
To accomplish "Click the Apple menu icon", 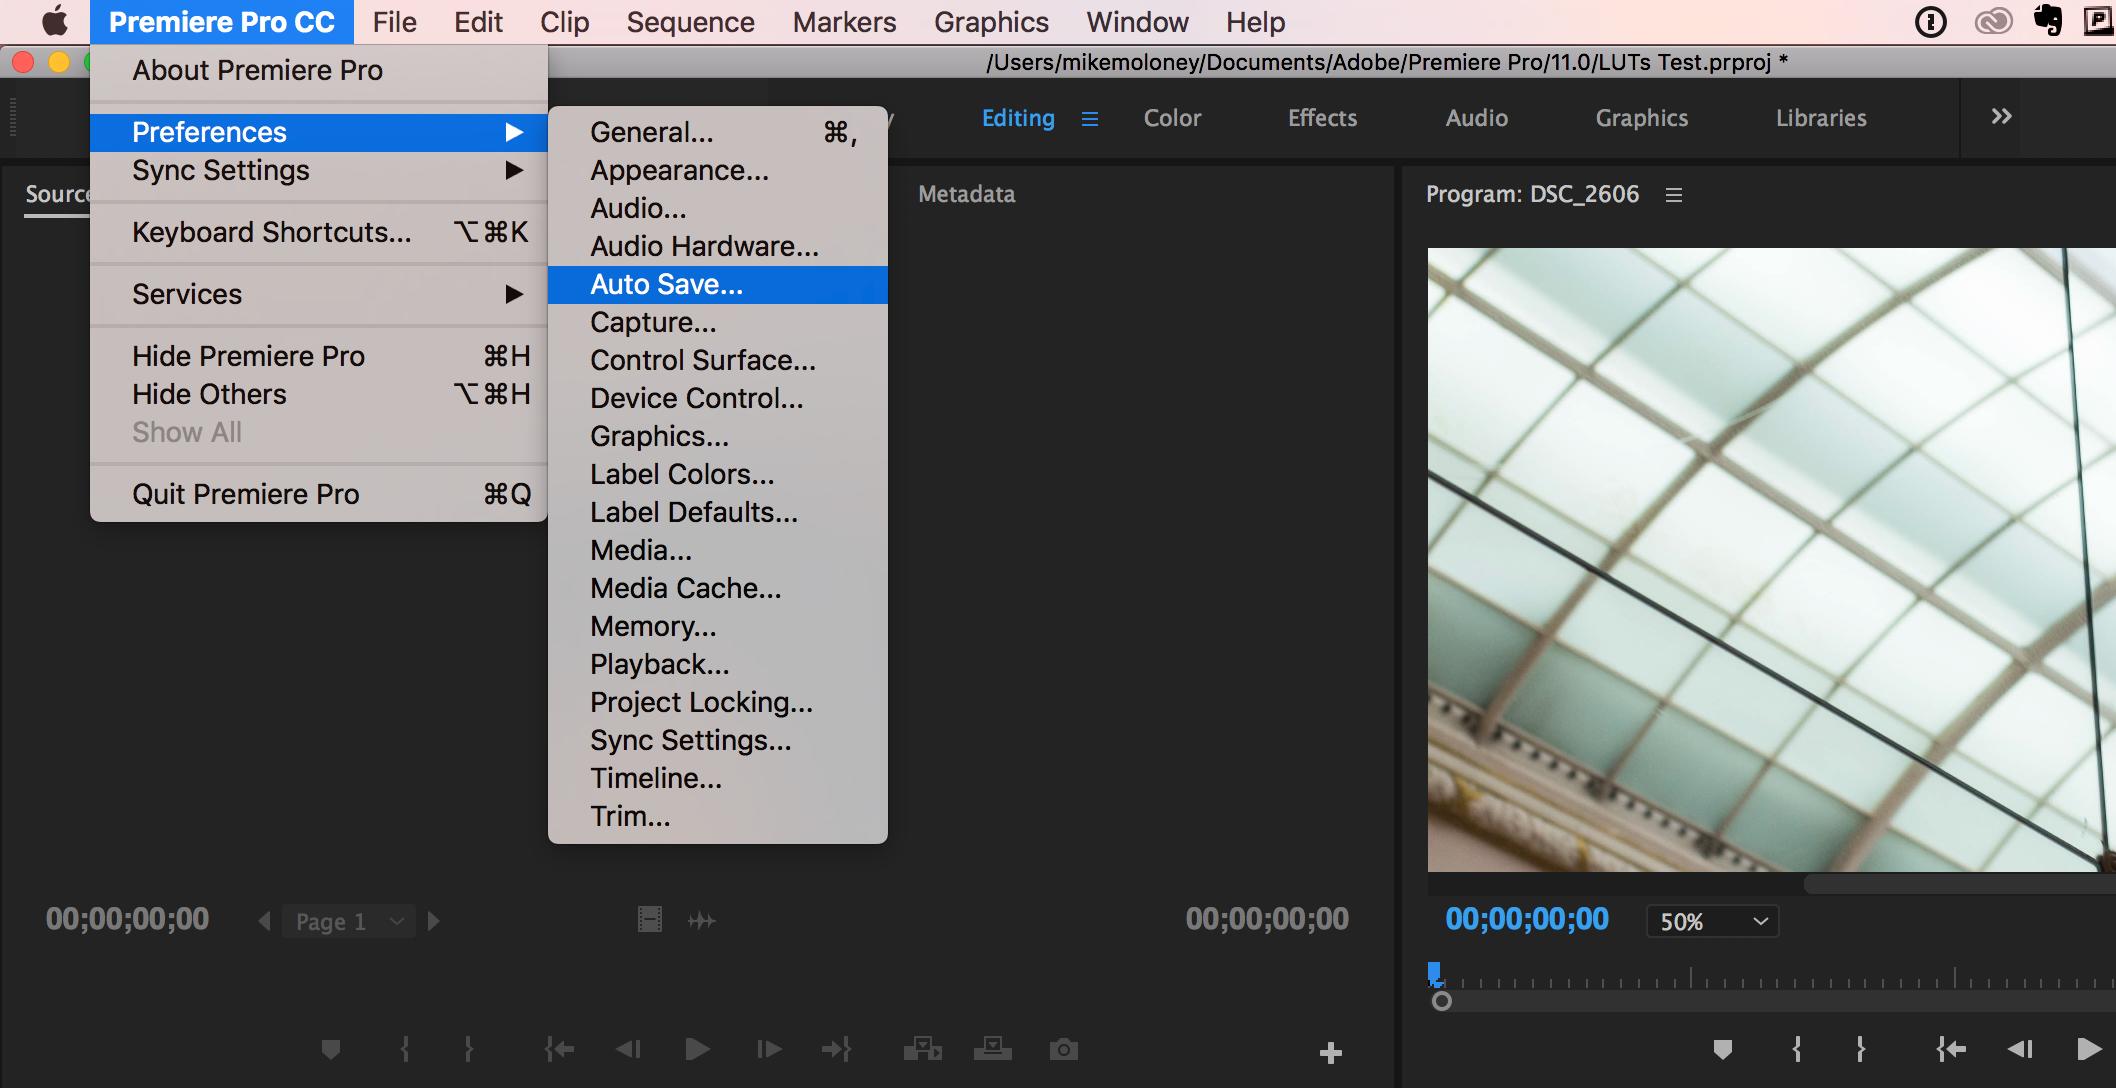I will click(54, 21).
